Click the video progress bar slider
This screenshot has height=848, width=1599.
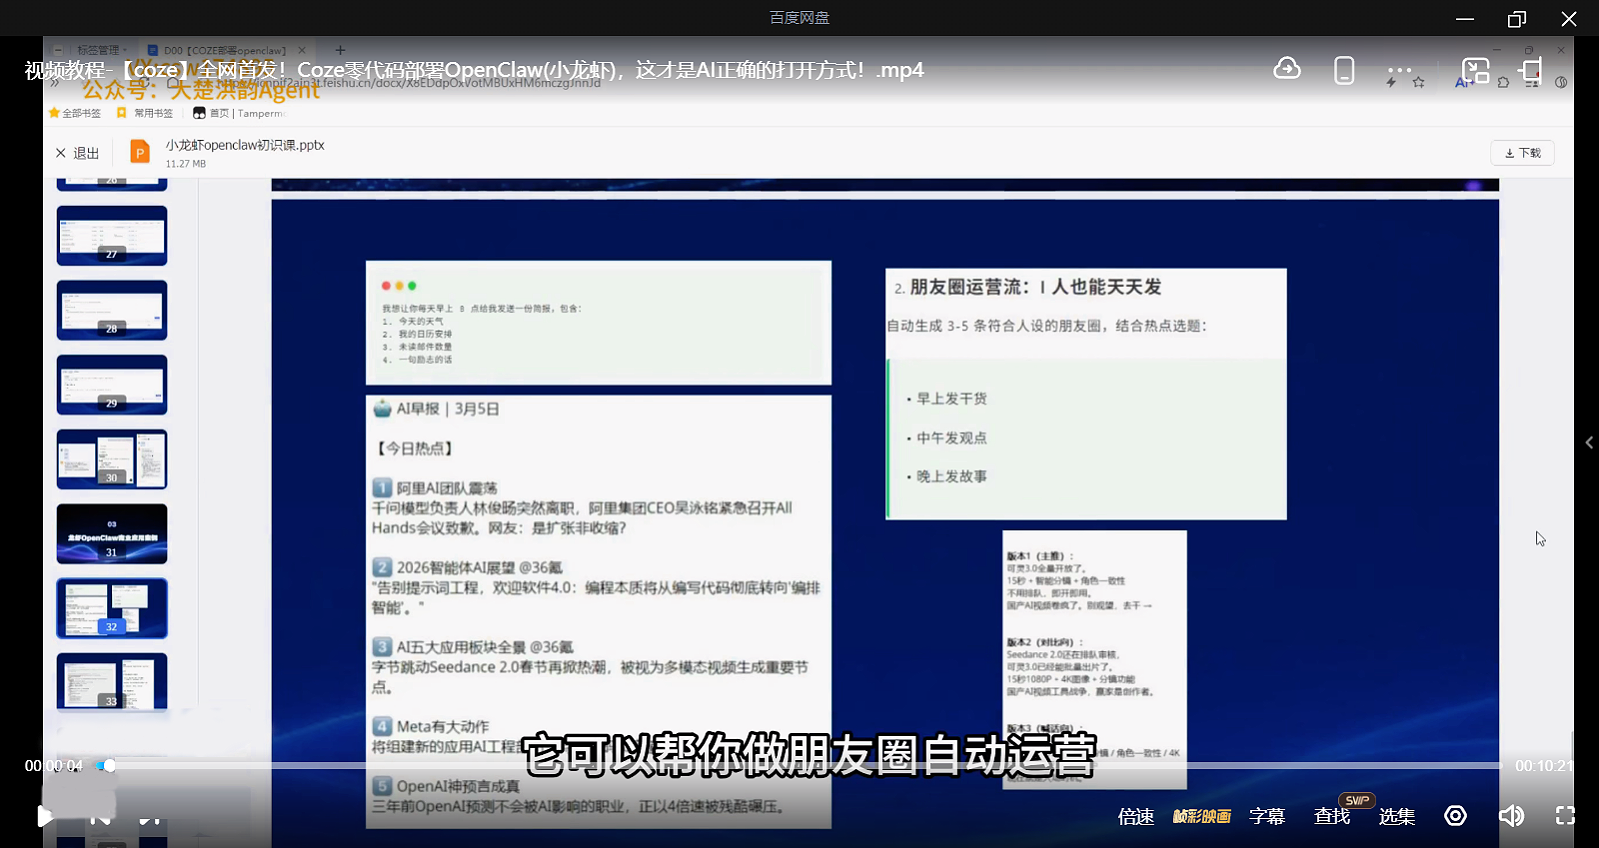[x=109, y=766]
